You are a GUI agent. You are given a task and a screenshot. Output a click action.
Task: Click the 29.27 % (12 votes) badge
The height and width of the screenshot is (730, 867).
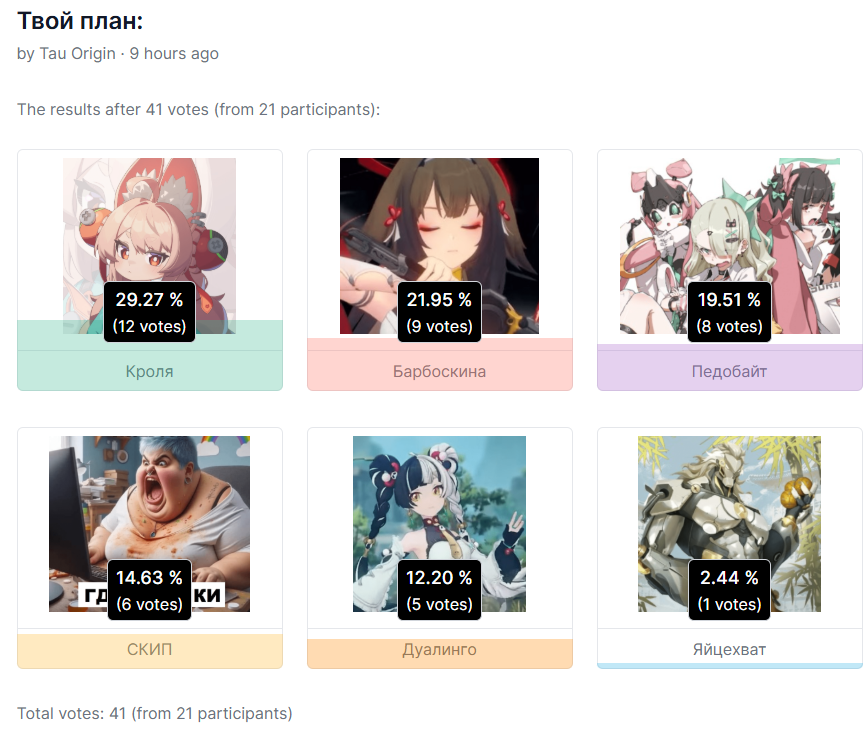pos(149,312)
